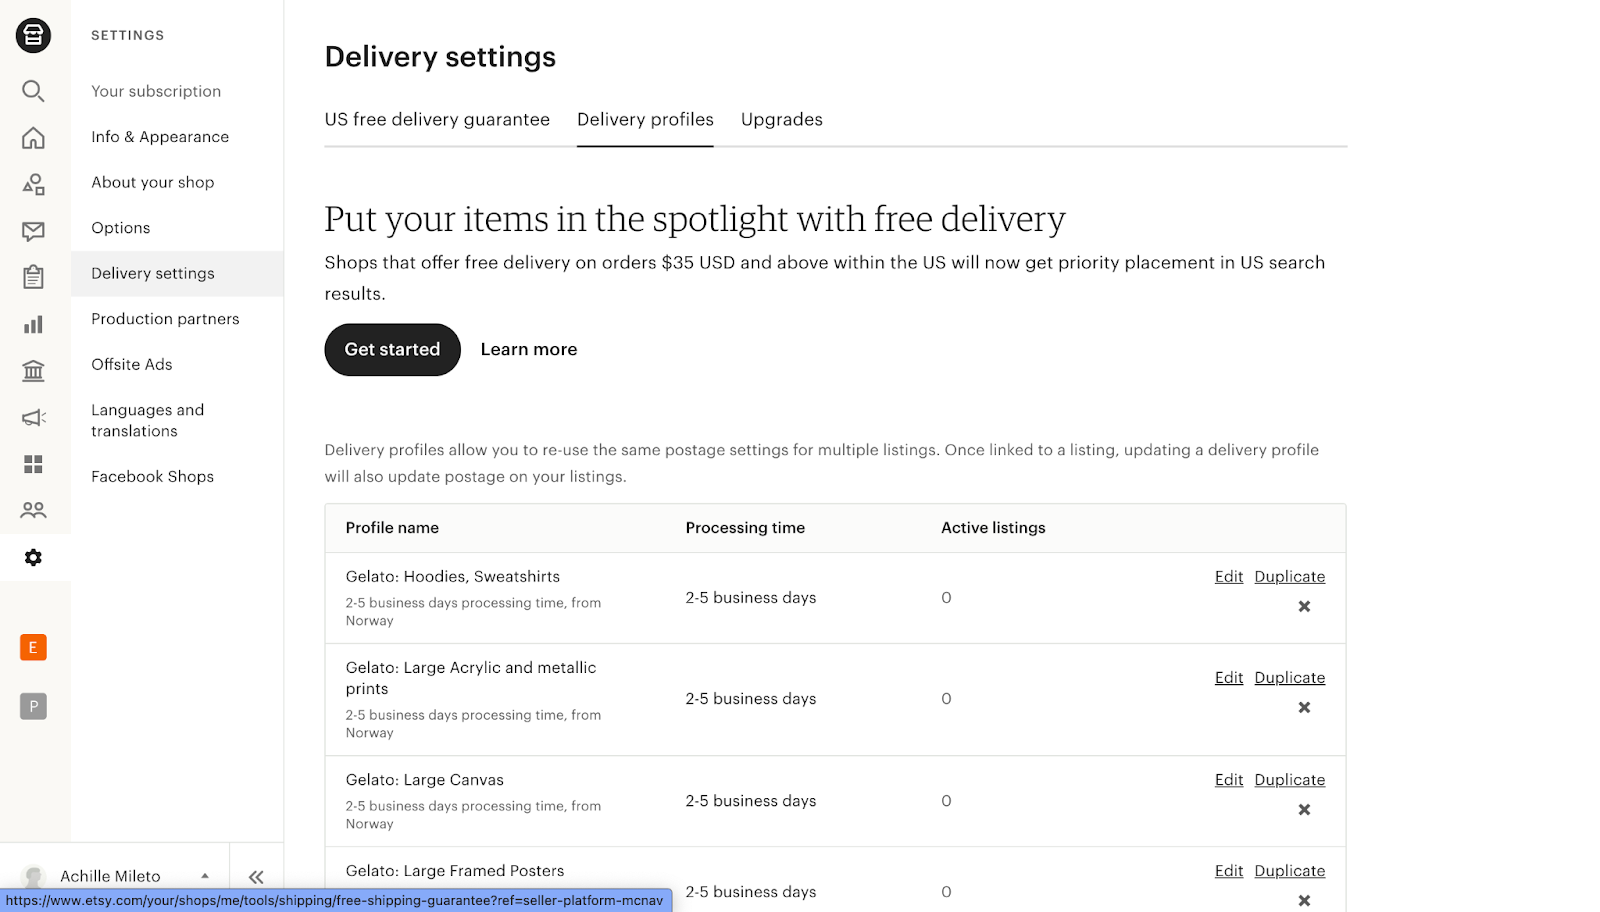Open Orders clipboard icon

pos(33,277)
